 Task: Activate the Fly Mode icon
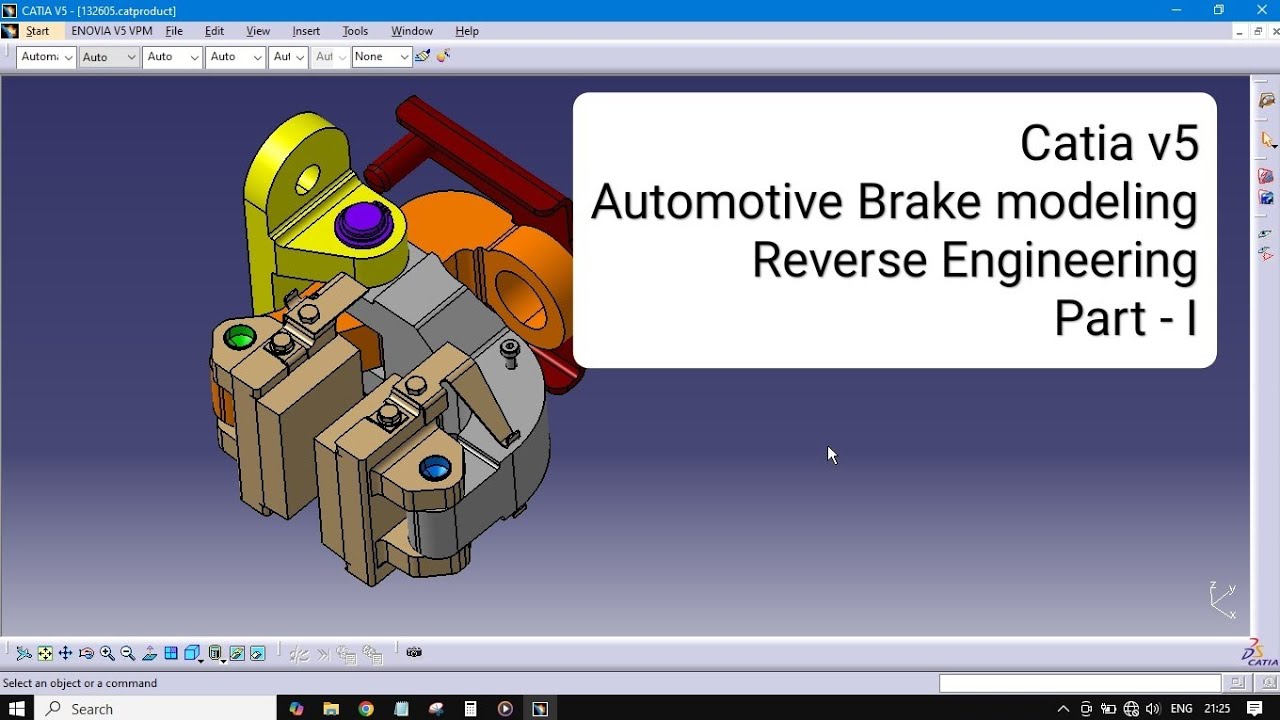[24, 653]
